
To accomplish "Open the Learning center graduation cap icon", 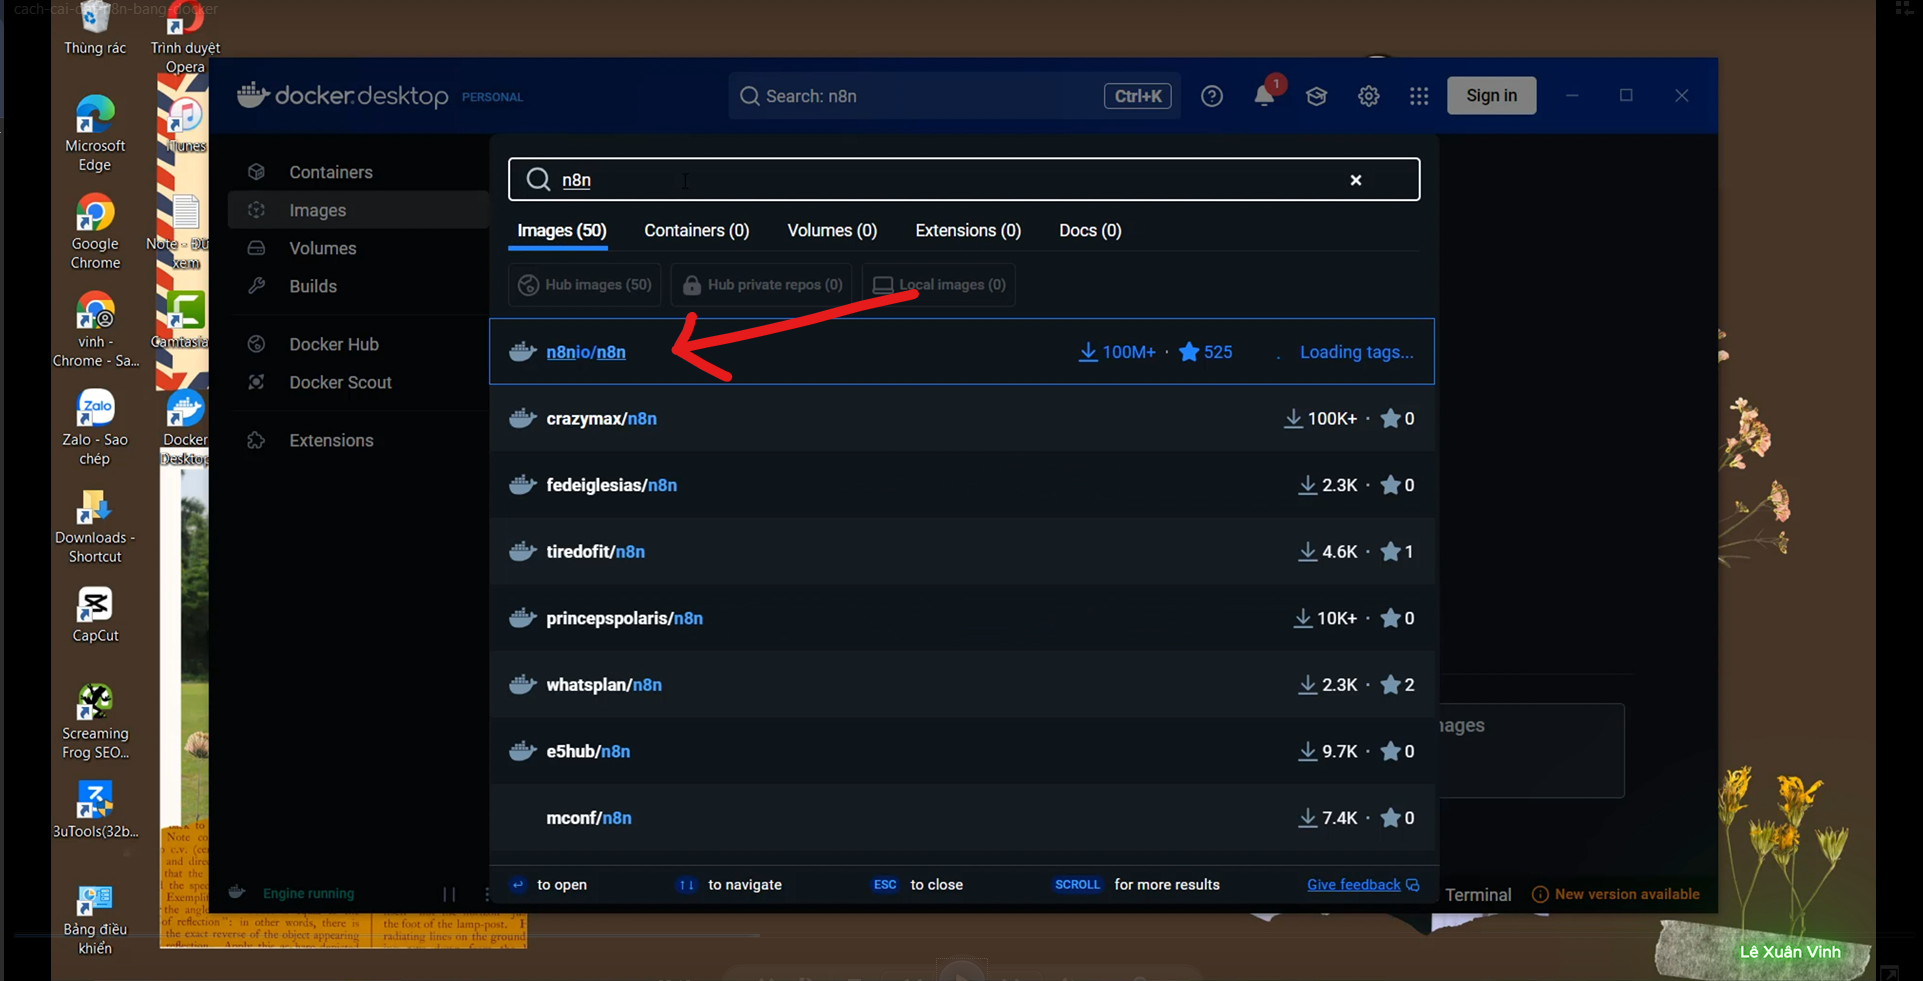I will tap(1316, 96).
